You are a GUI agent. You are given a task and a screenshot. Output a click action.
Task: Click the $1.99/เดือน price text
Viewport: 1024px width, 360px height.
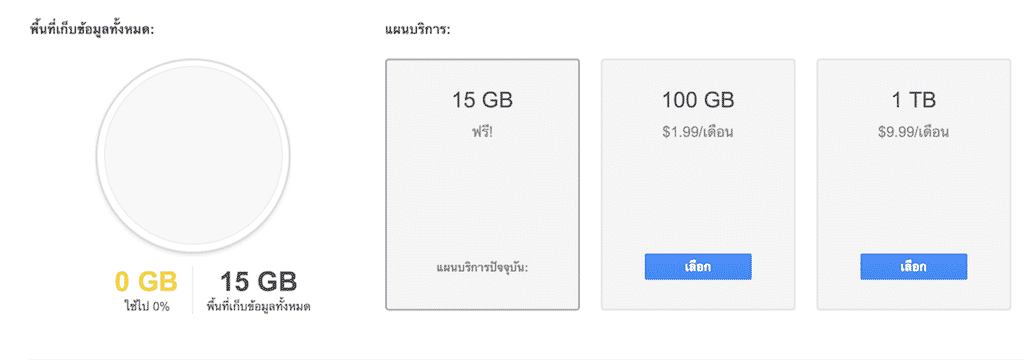point(697,133)
